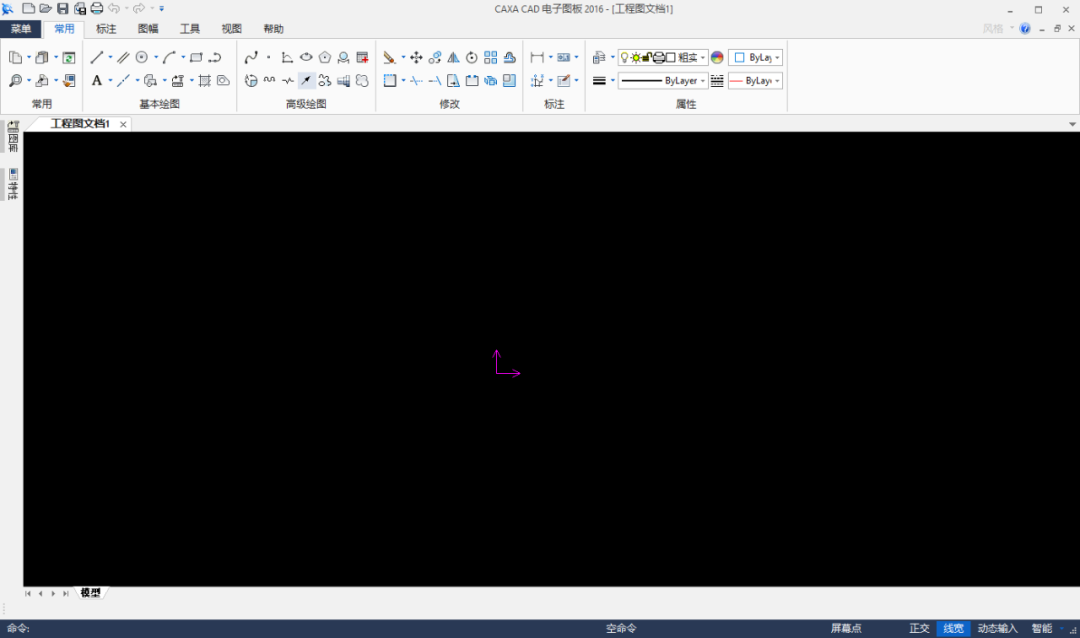This screenshot has height=638, width=1080.
Task: Toggle 动态输入 dynamic input mode
Action: (x=997, y=629)
